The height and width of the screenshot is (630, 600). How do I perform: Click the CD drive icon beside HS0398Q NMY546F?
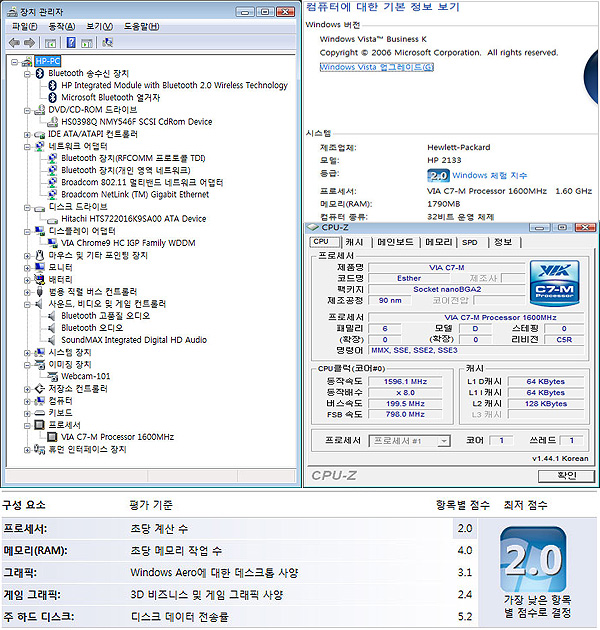(x=53, y=122)
